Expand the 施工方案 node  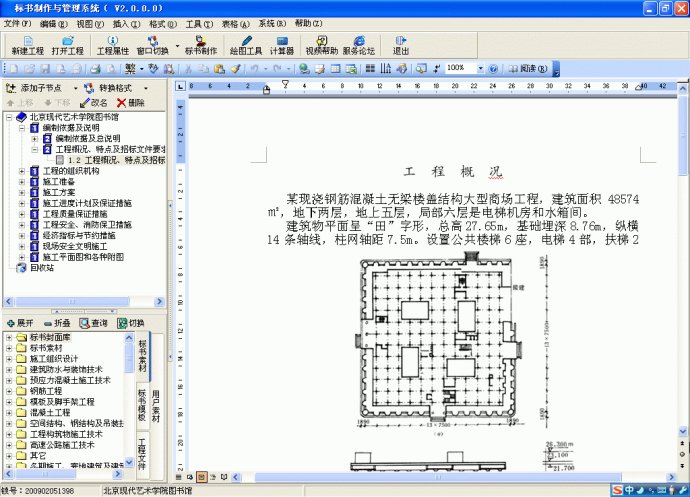(x=22, y=193)
